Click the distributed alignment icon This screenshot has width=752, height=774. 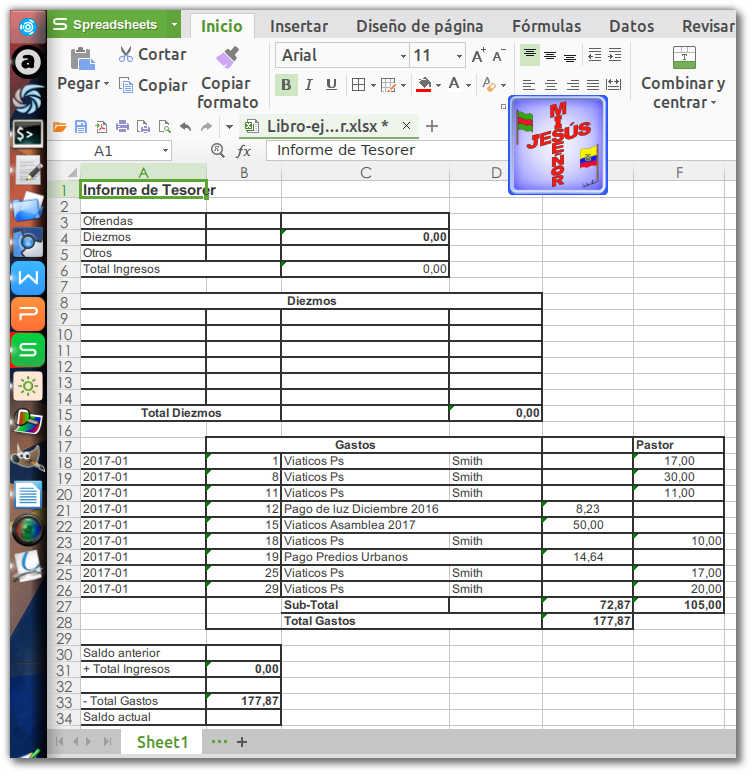click(x=614, y=85)
